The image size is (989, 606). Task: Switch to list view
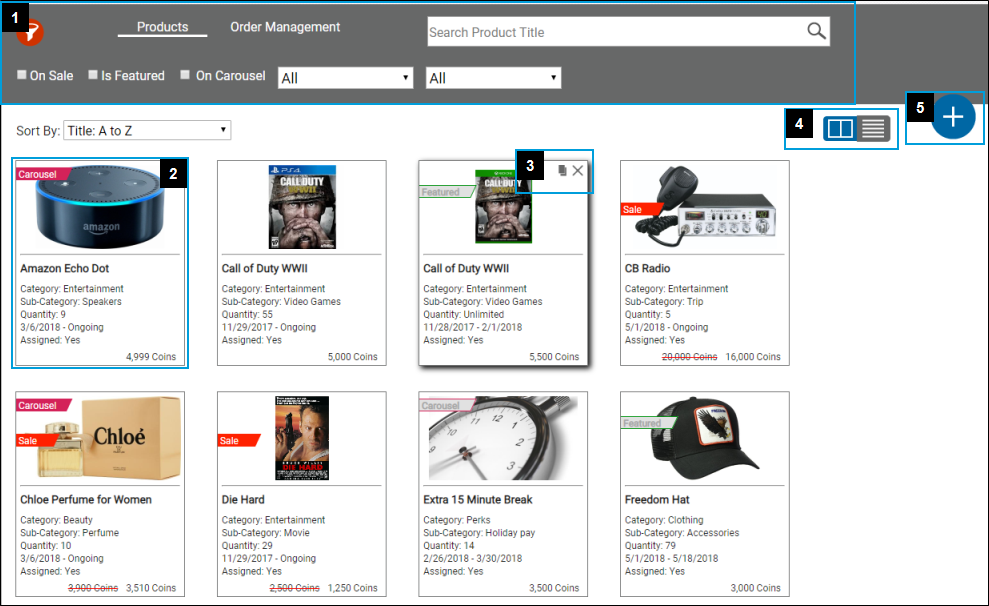873,129
